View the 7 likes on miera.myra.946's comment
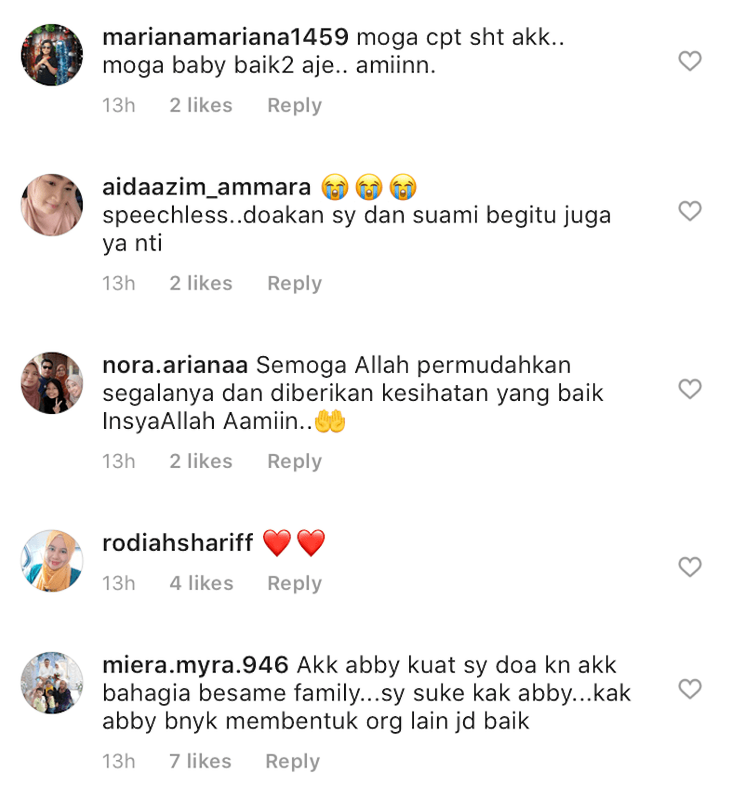 tap(200, 761)
